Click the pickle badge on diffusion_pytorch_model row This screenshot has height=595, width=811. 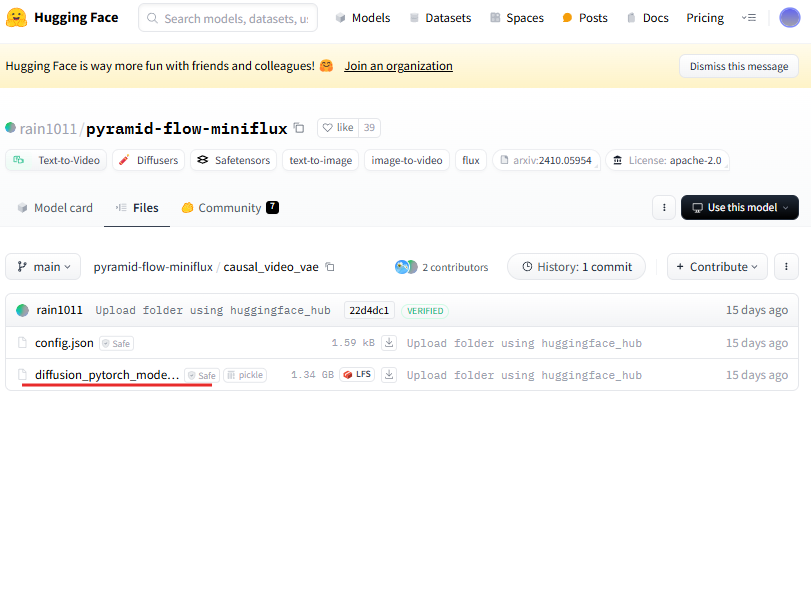(245, 375)
